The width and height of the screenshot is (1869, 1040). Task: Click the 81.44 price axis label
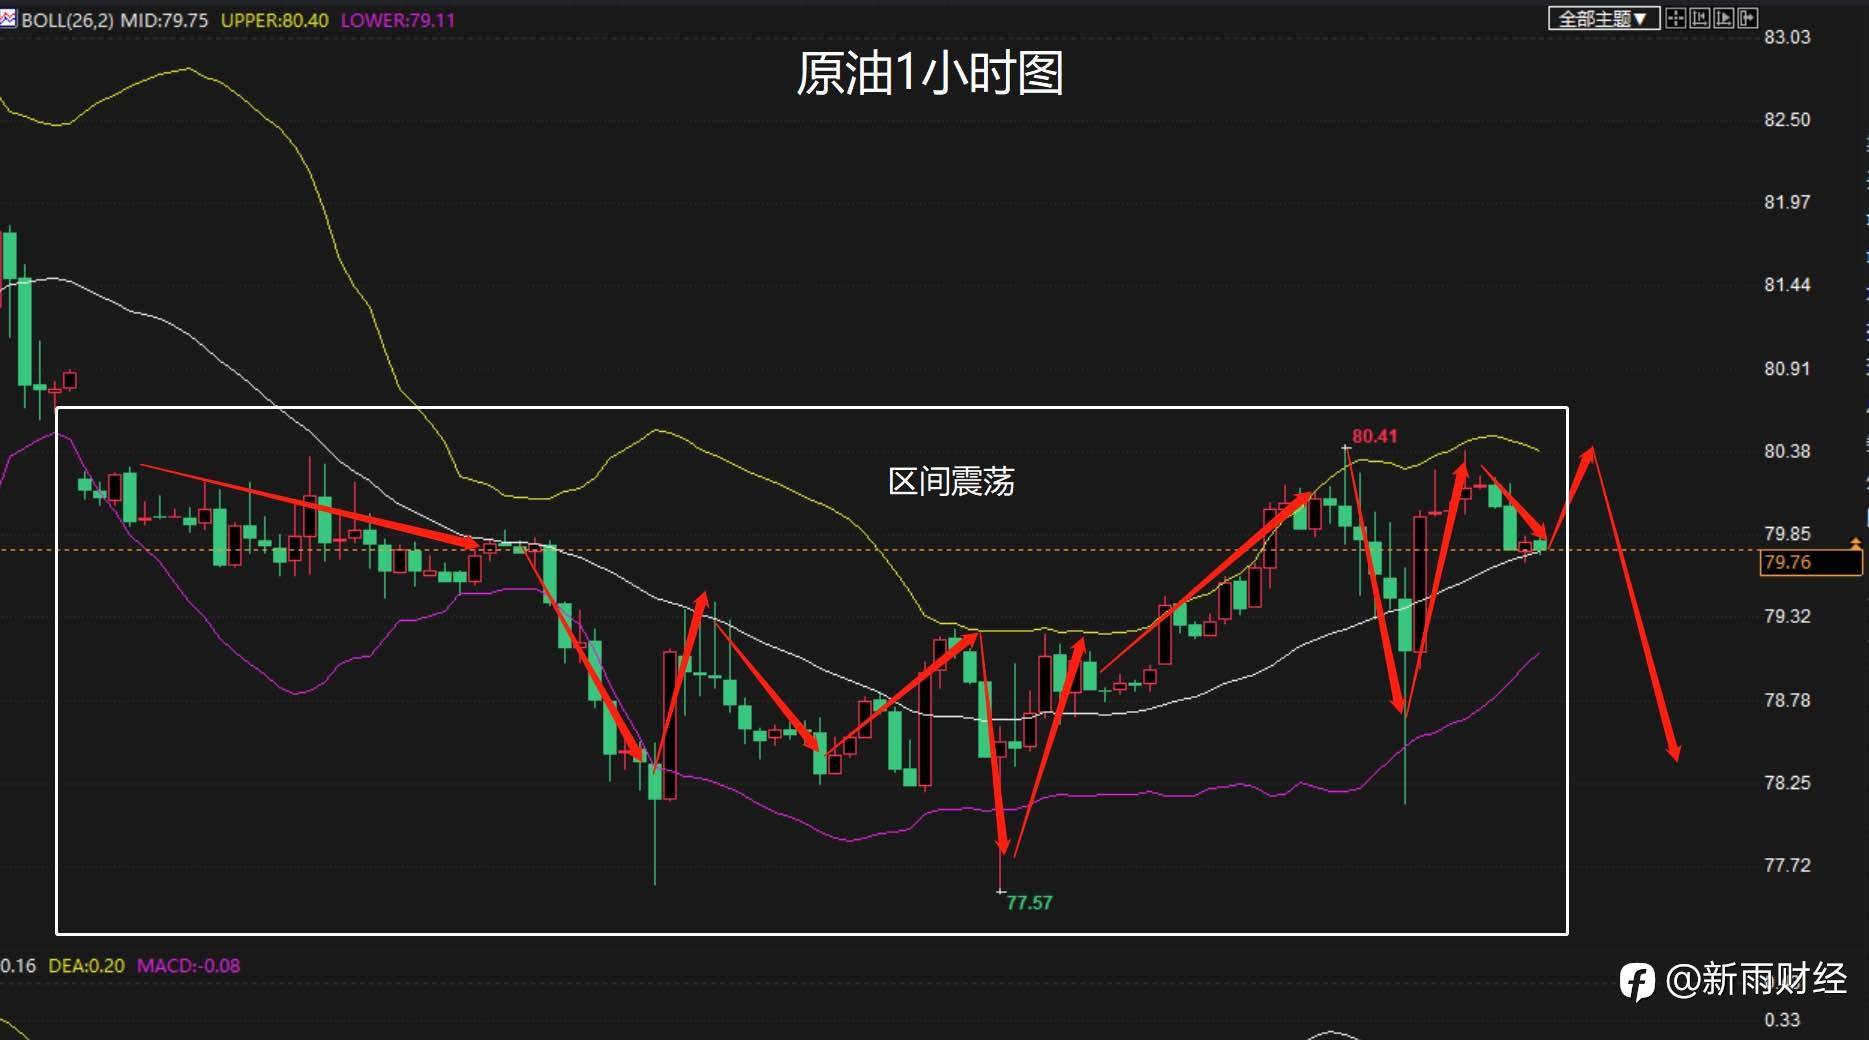click(x=1787, y=285)
